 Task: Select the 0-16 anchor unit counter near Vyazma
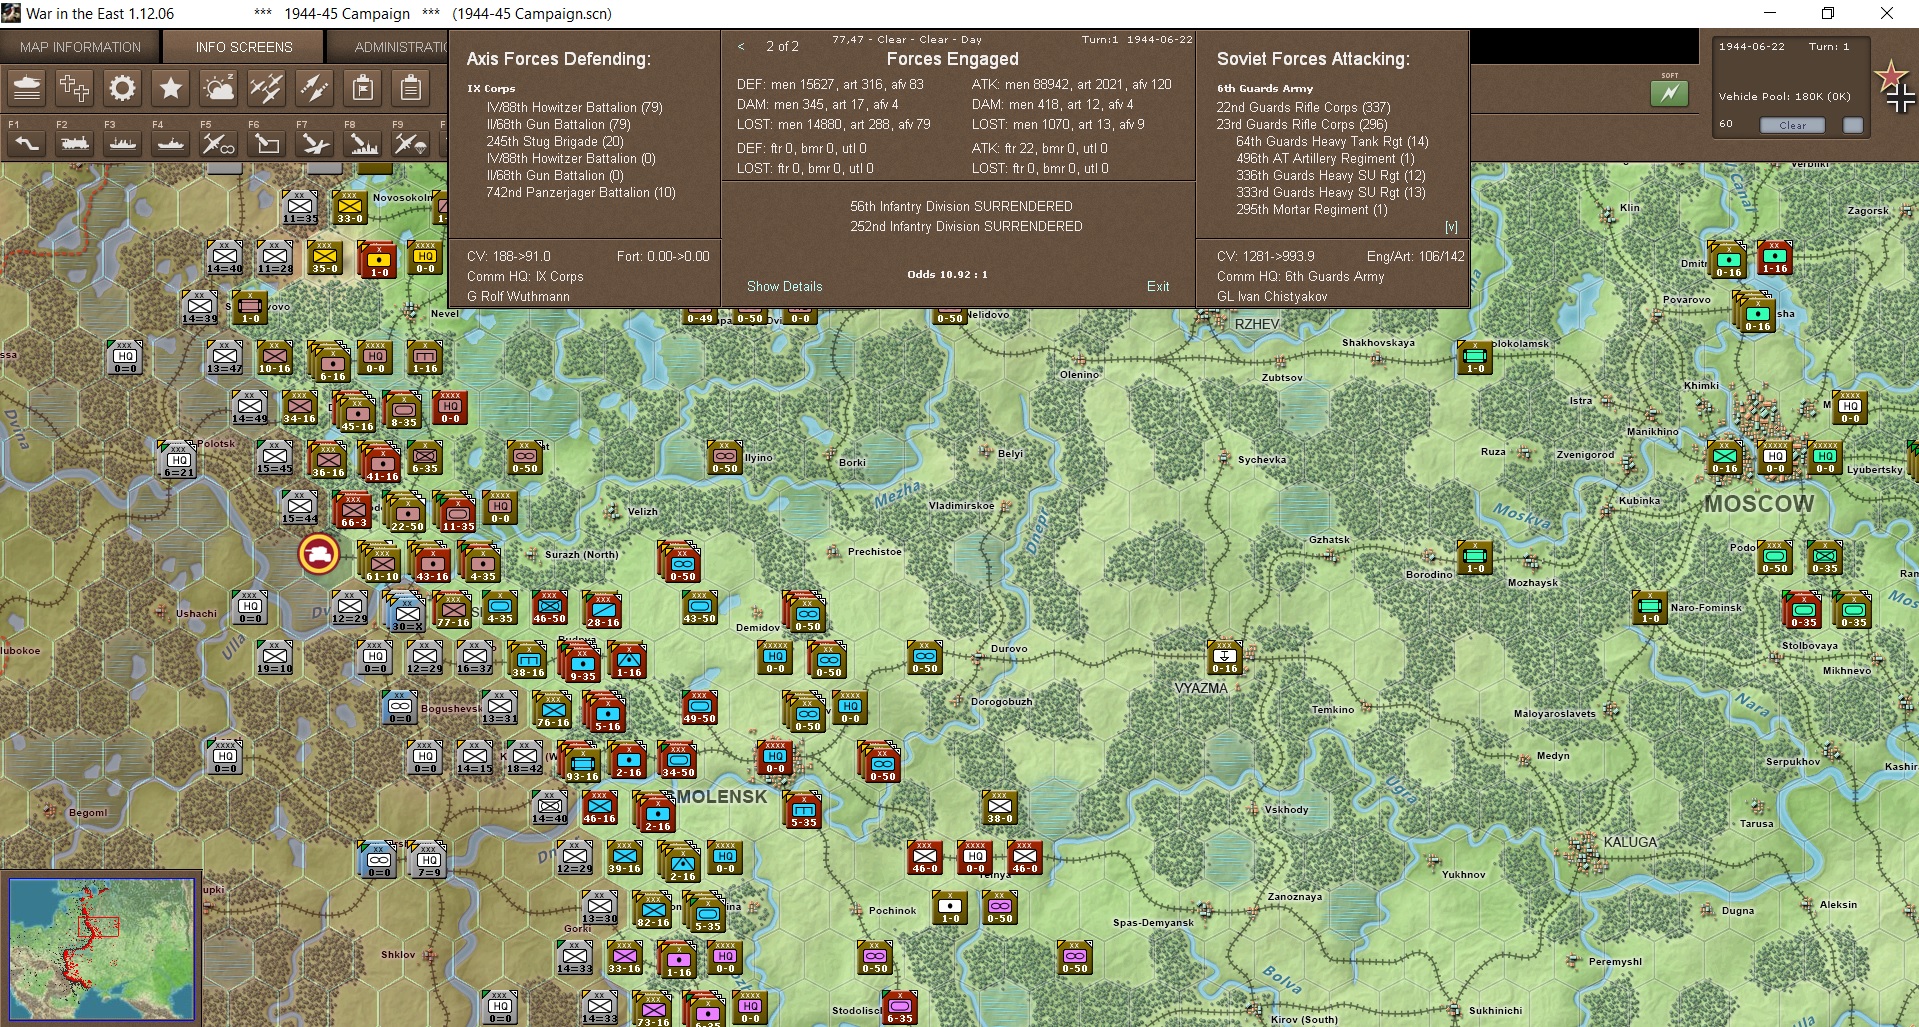1224,657
